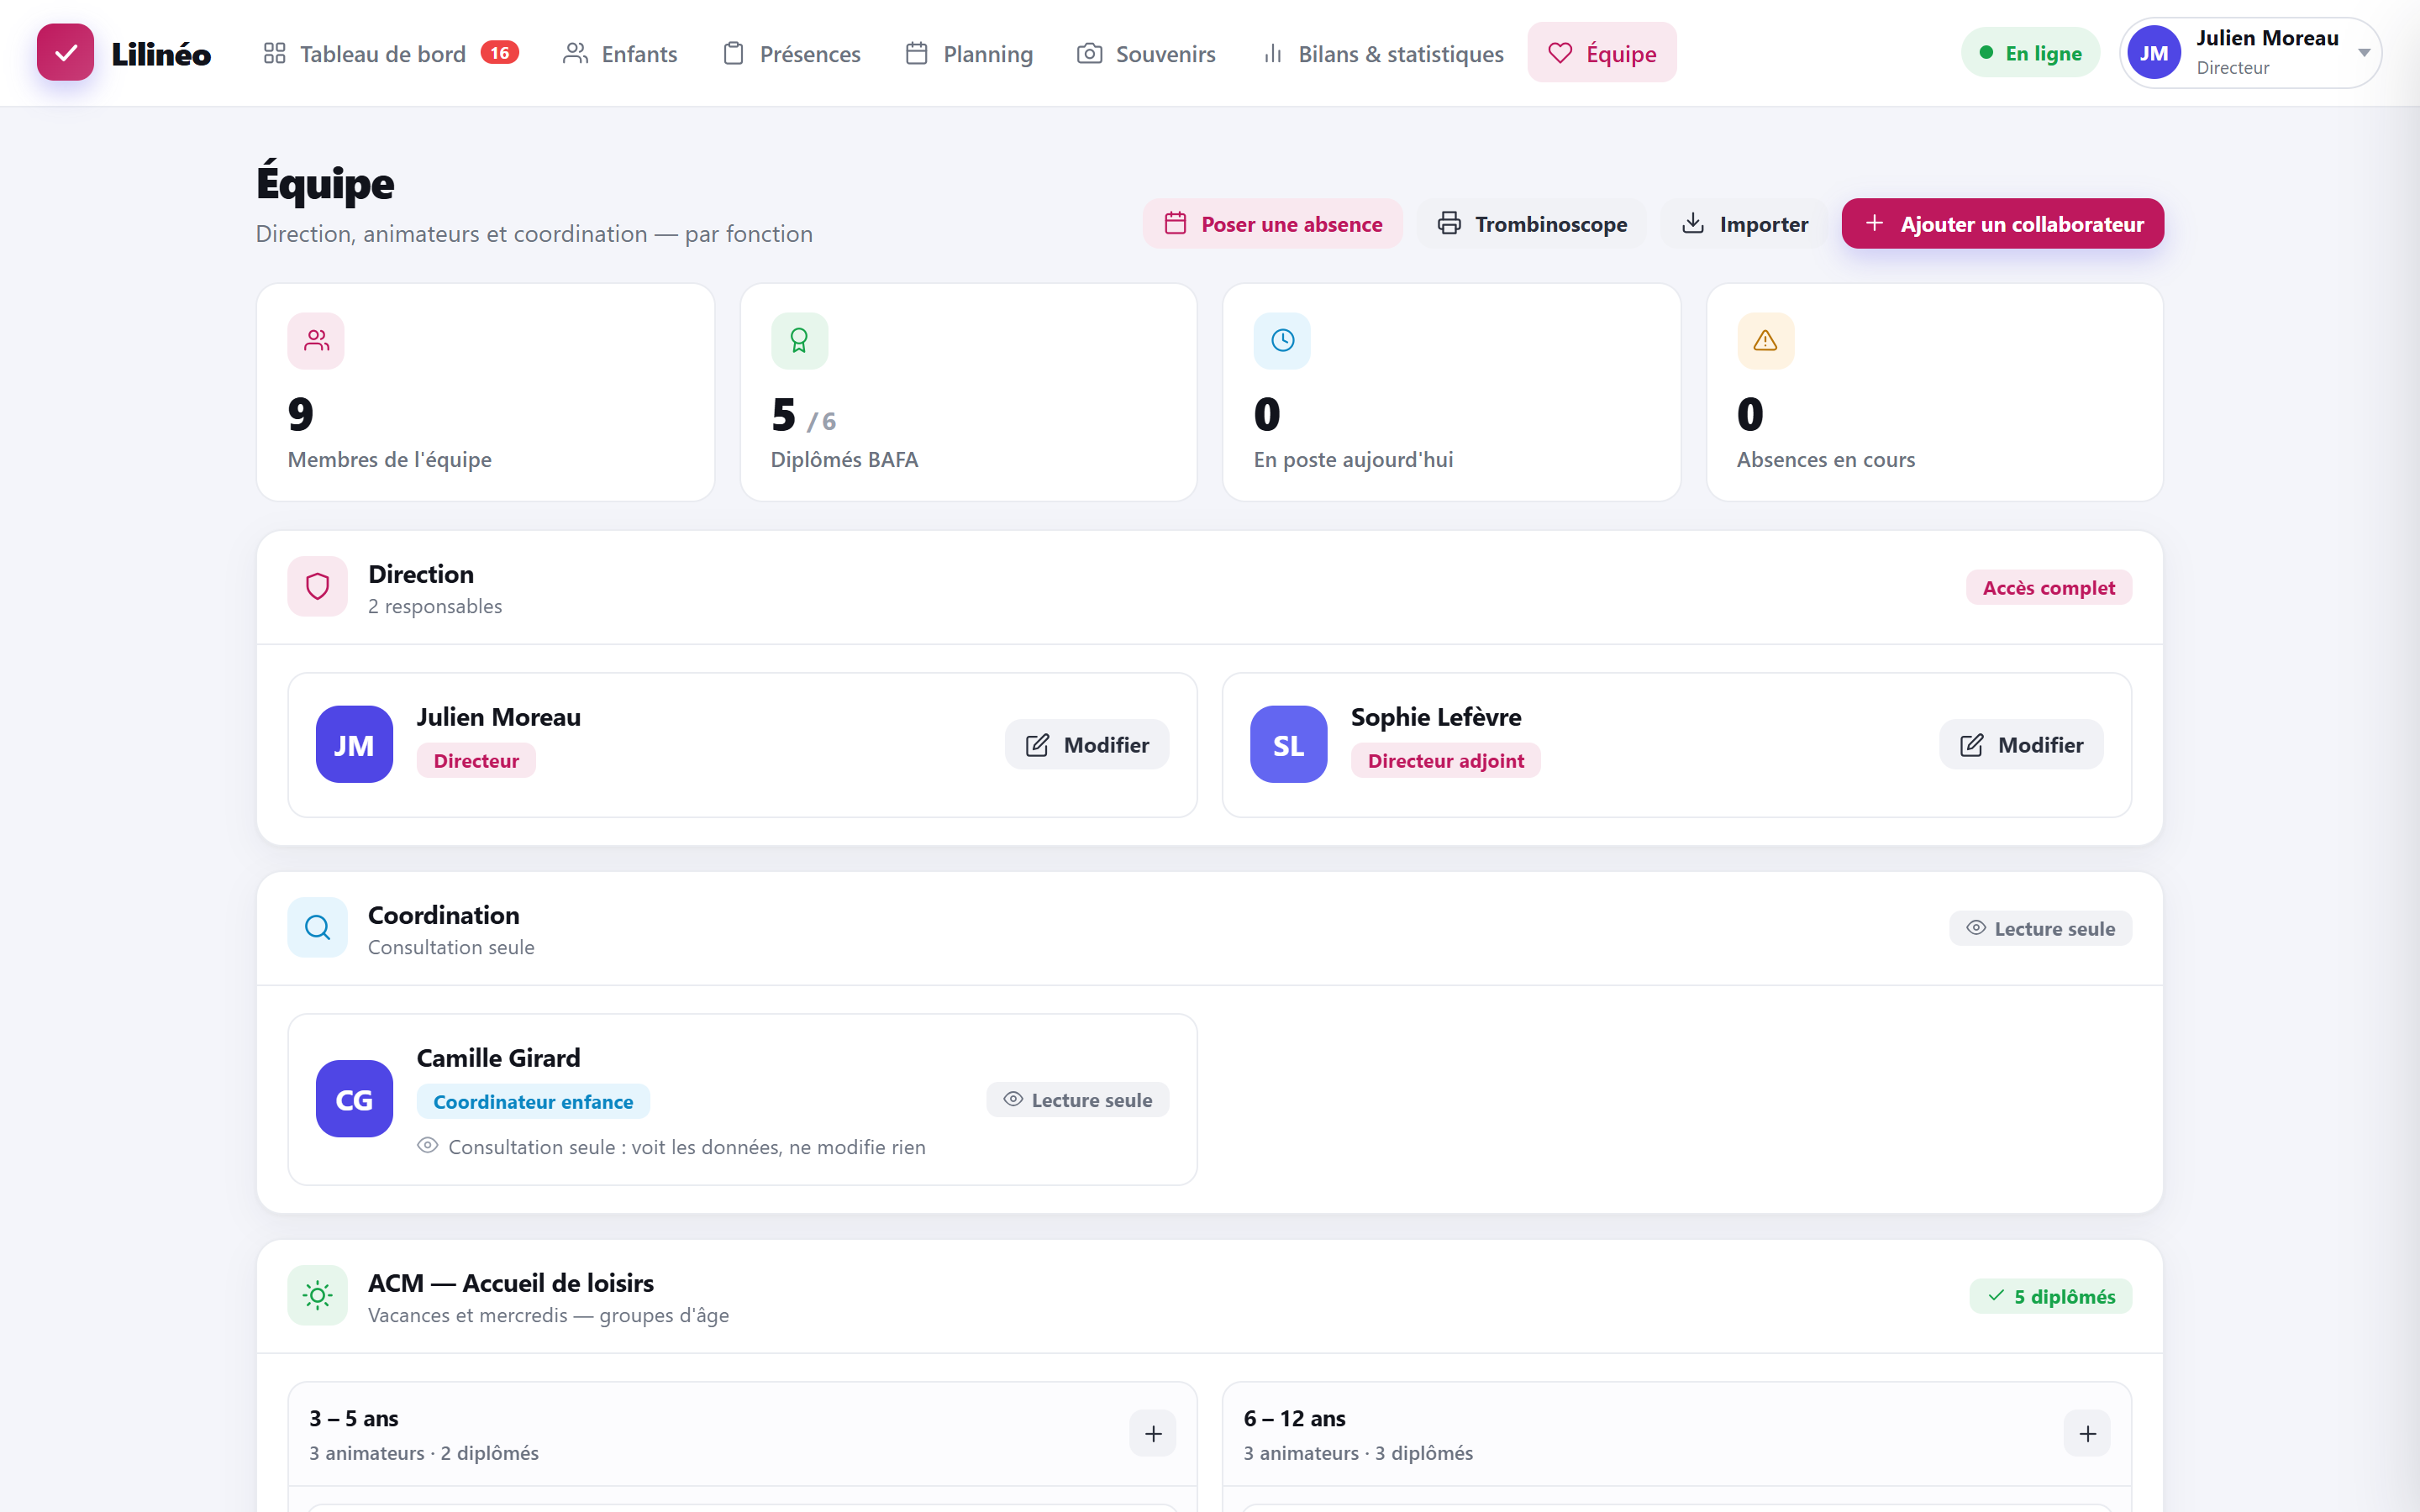This screenshot has height=1512, width=2420.
Task: Click Sophie Lefèvre's SL avatar
Action: tap(1288, 744)
